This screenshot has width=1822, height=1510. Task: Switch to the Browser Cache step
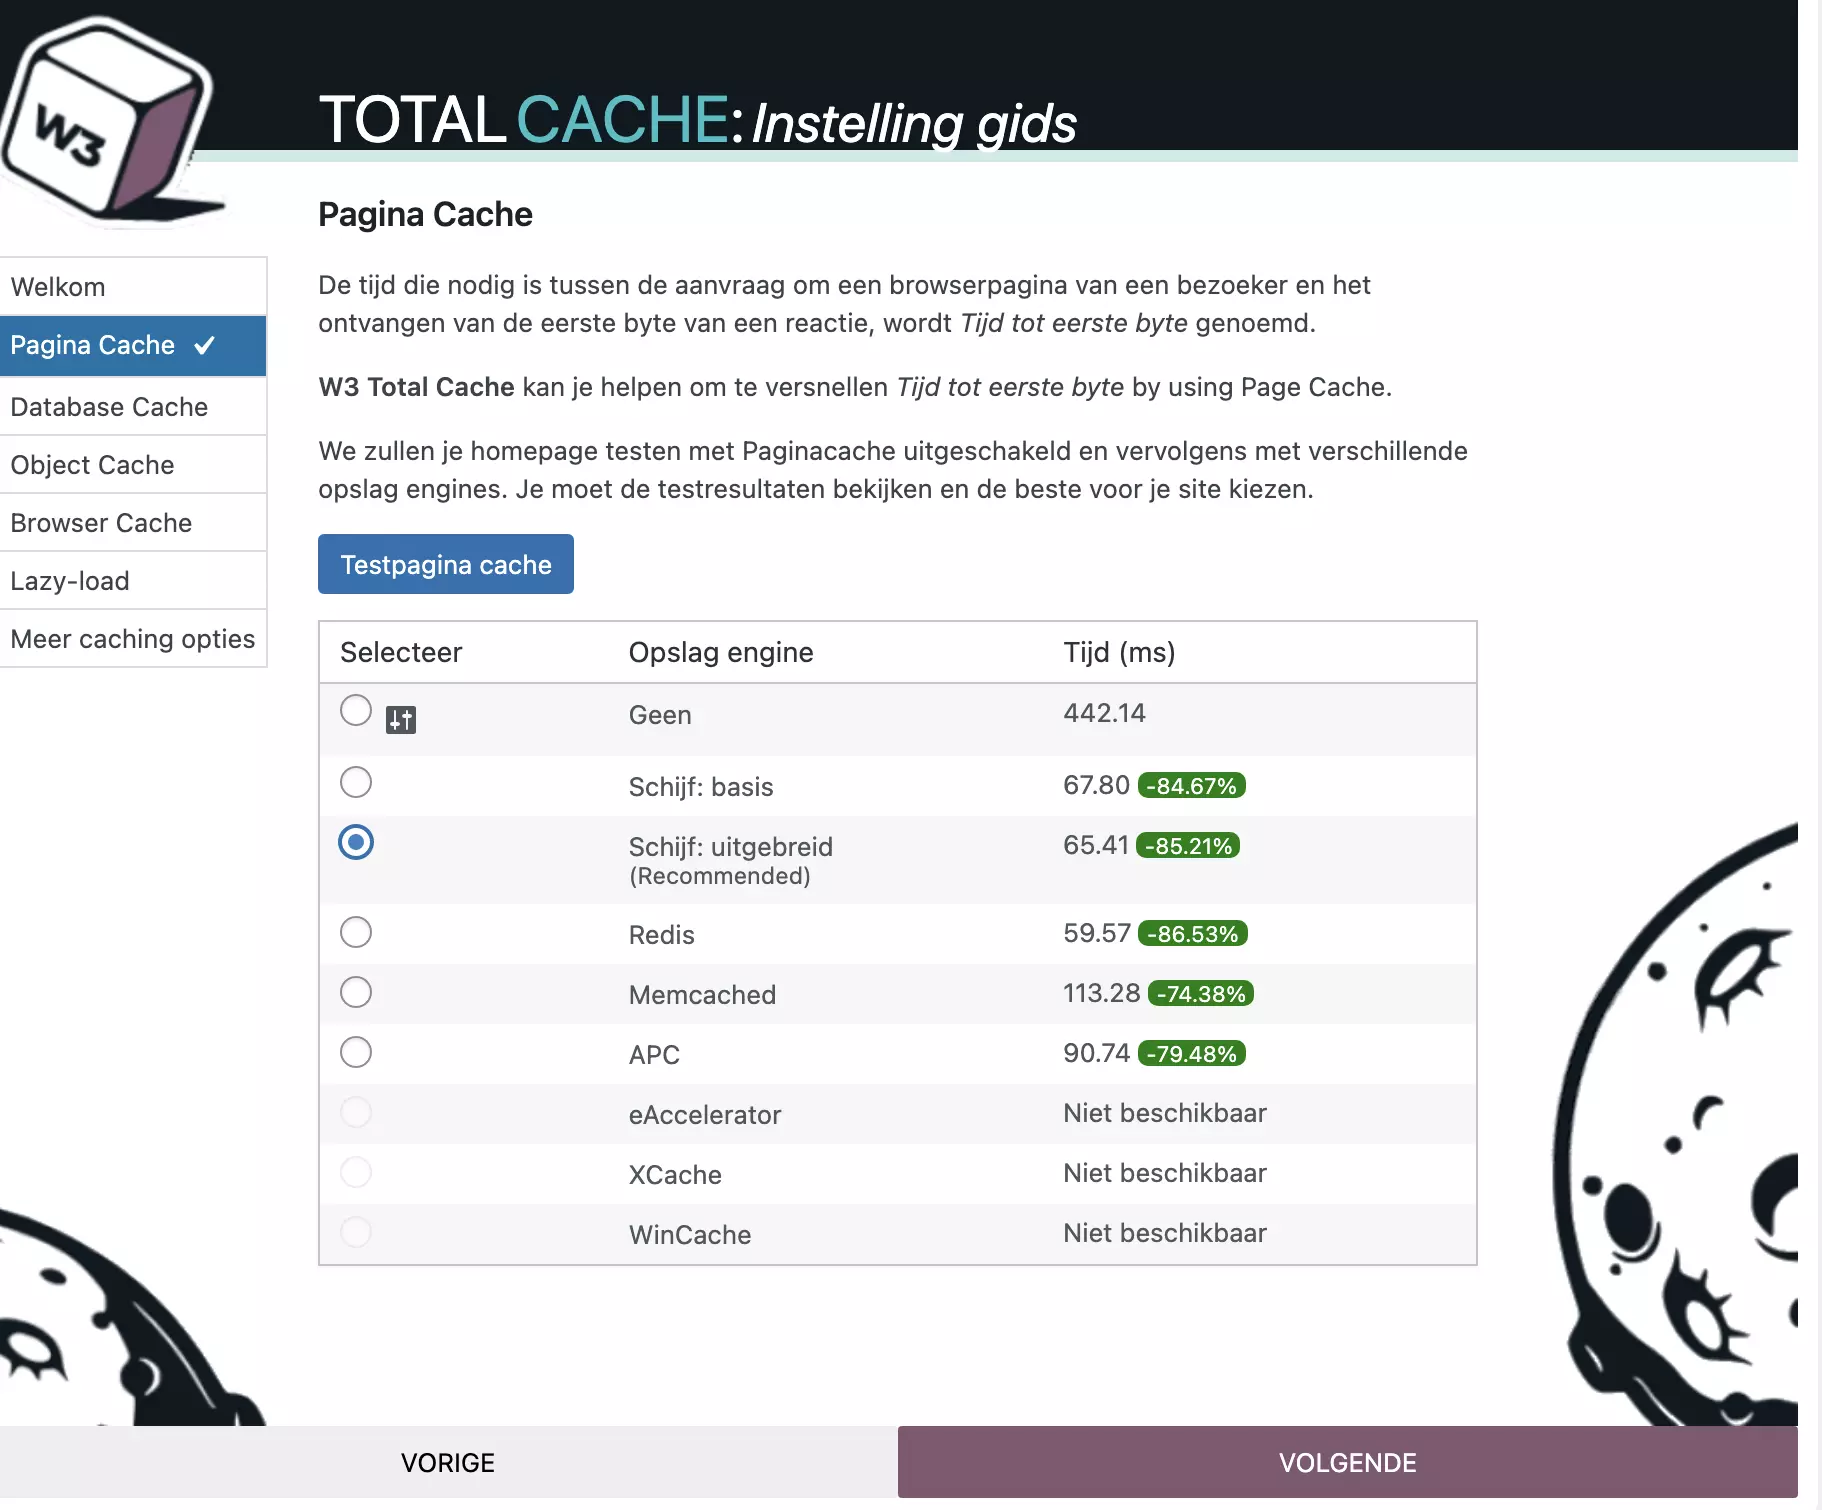pos(133,522)
